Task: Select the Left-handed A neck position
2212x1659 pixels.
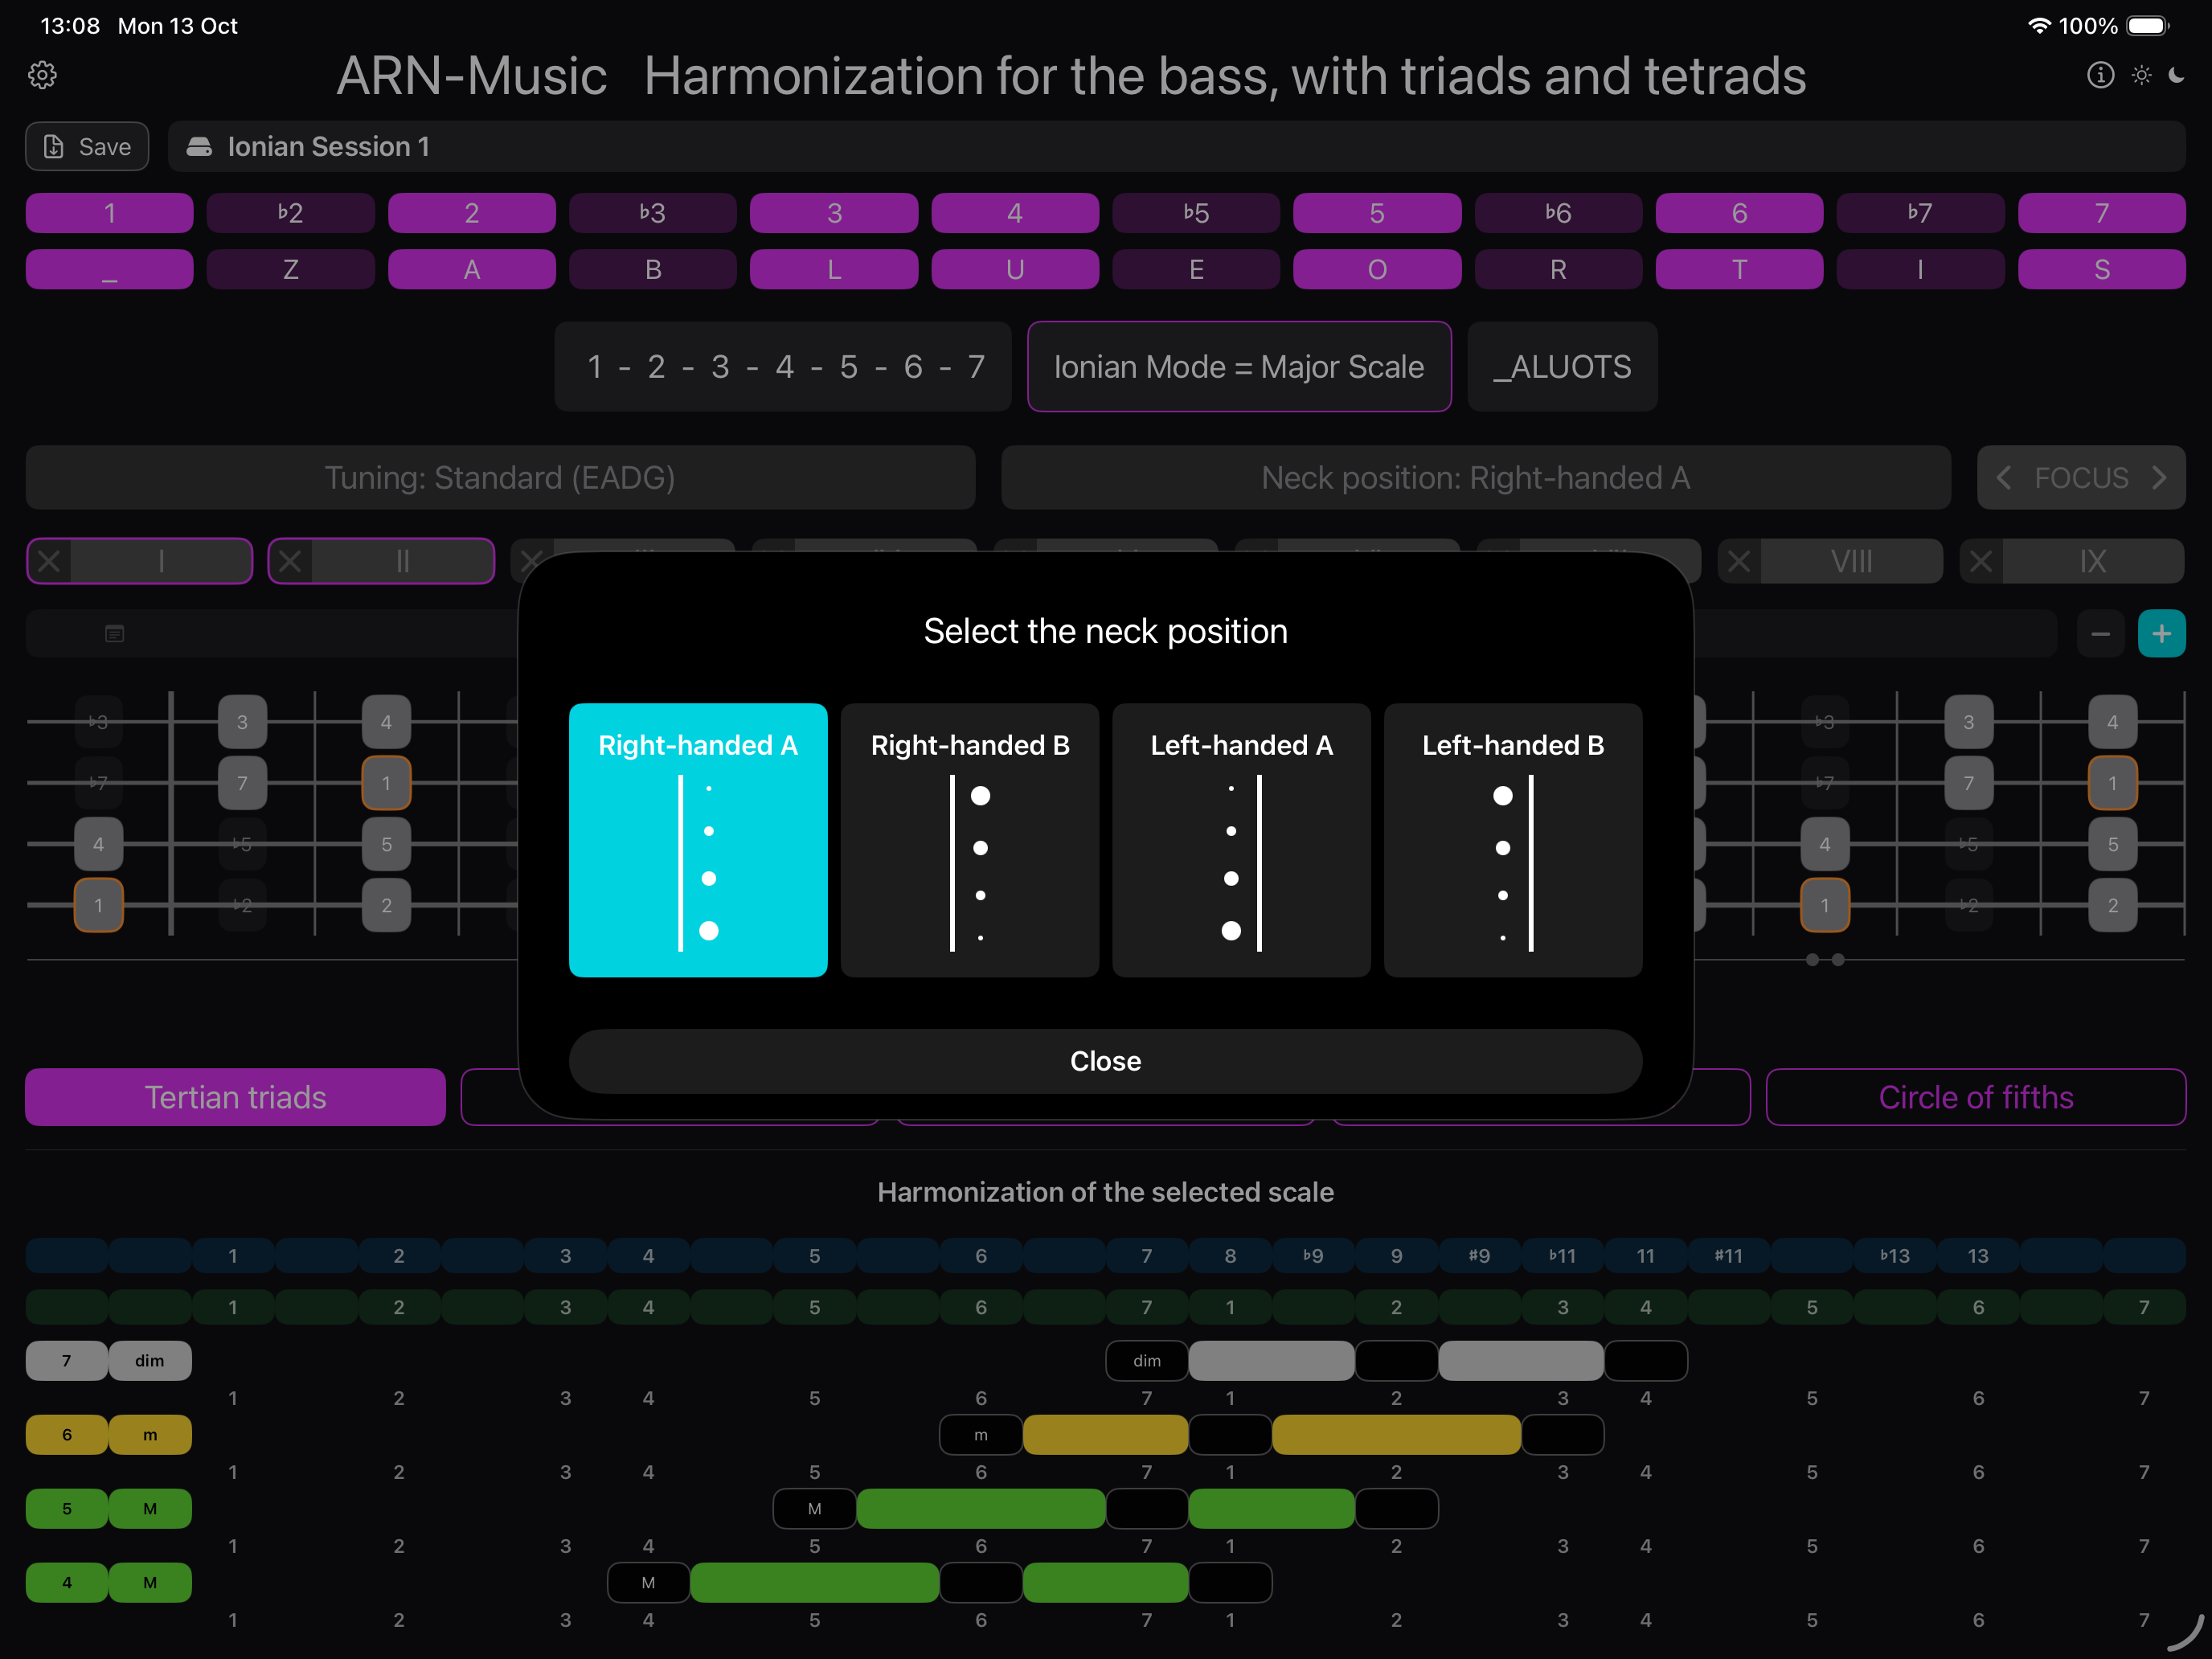Action: [x=1241, y=840]
